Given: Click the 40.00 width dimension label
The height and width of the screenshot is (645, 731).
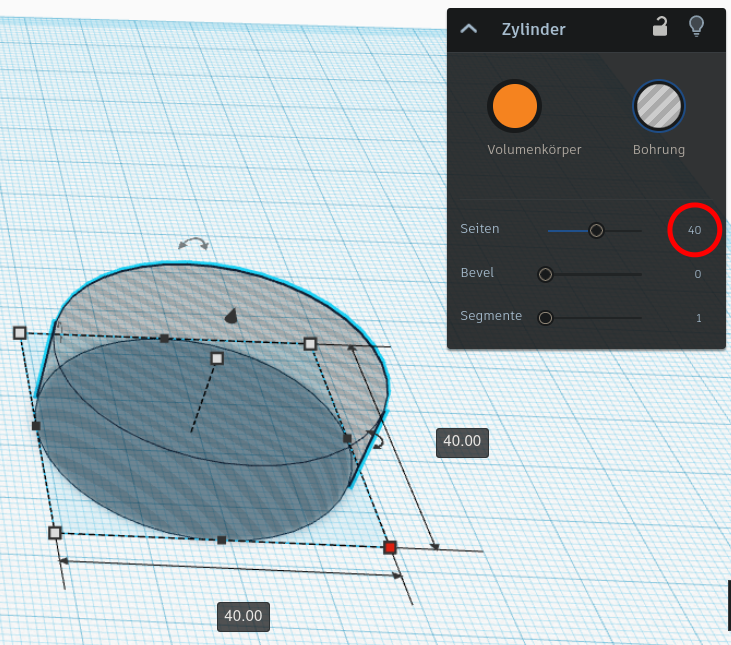Looking at the screenshot, I should [243, 616].
